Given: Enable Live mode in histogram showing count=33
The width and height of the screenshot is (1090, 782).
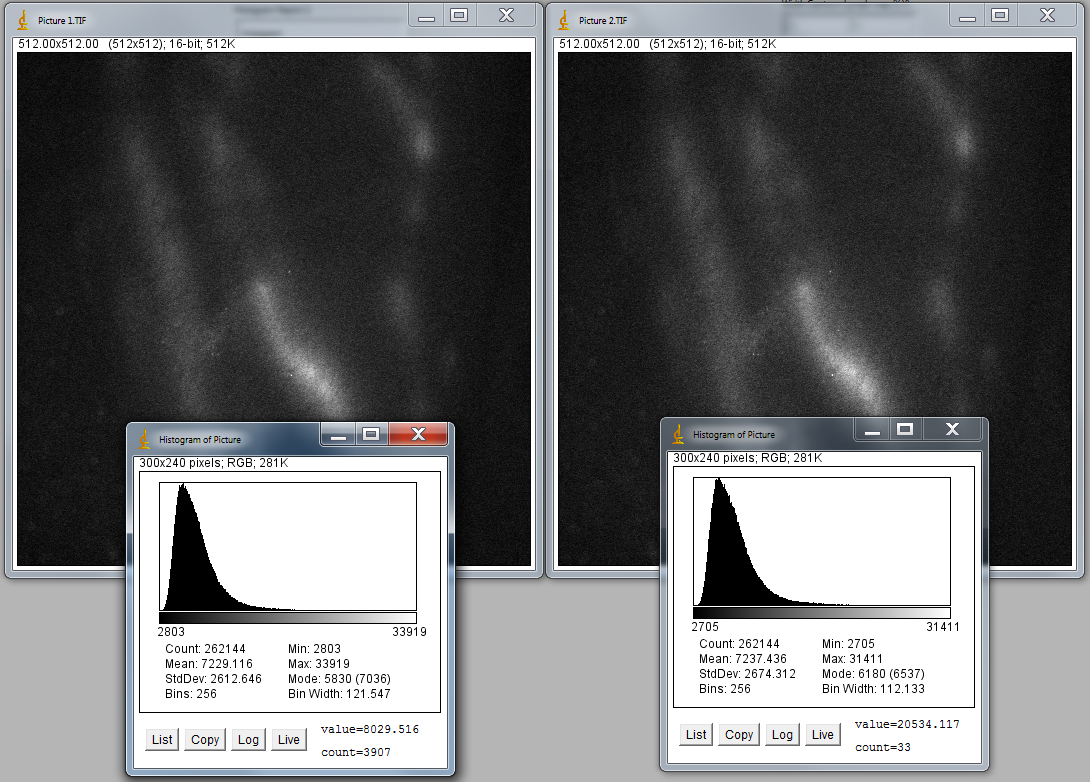Looking at the screenshot, I should click(822, 735).
